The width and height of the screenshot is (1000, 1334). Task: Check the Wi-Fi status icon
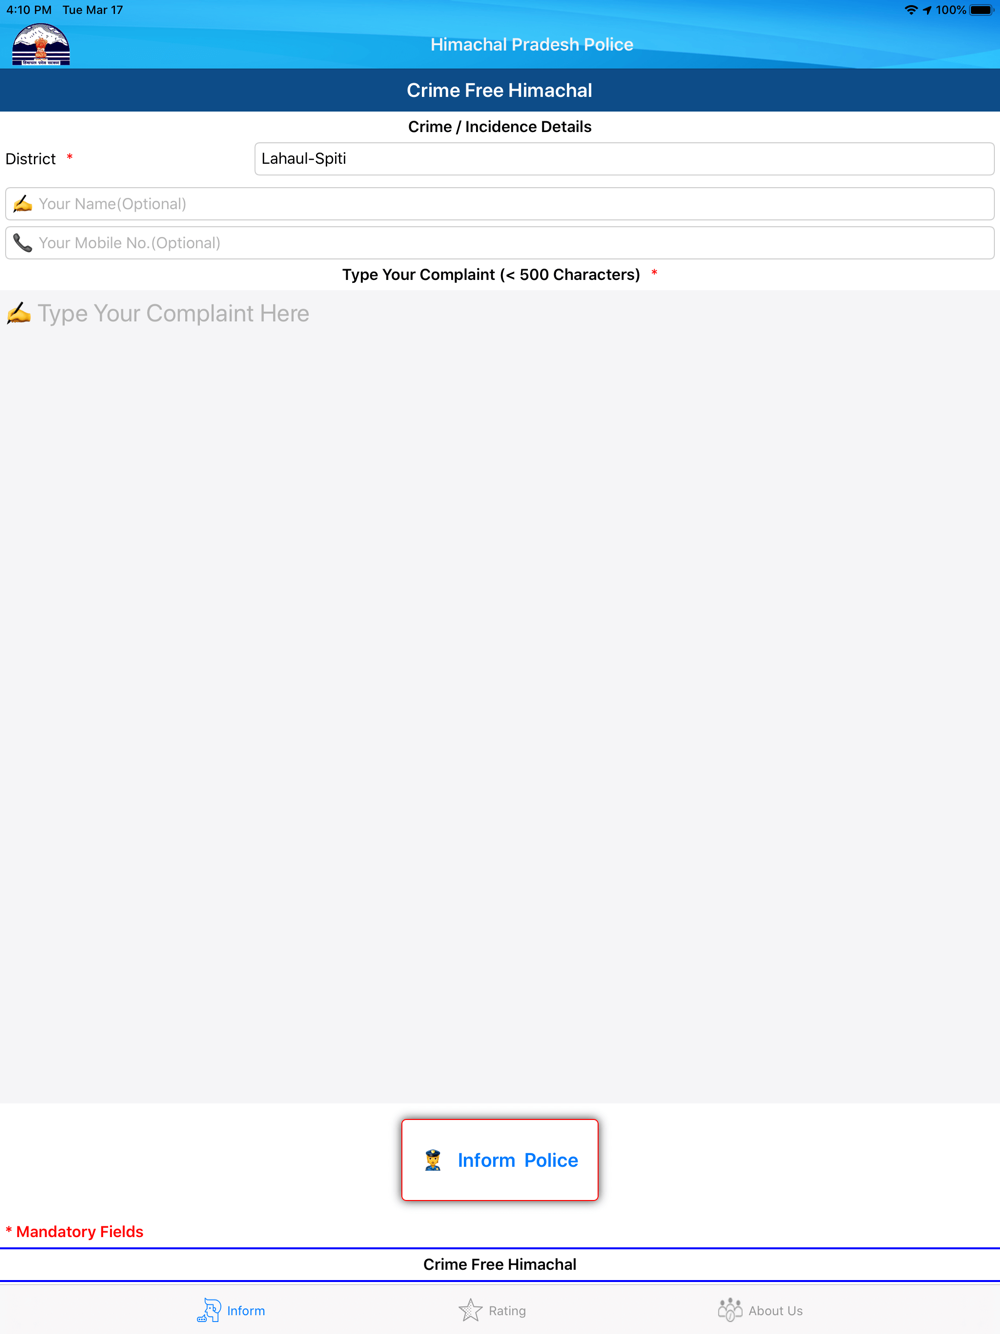[x=911, y=10]
